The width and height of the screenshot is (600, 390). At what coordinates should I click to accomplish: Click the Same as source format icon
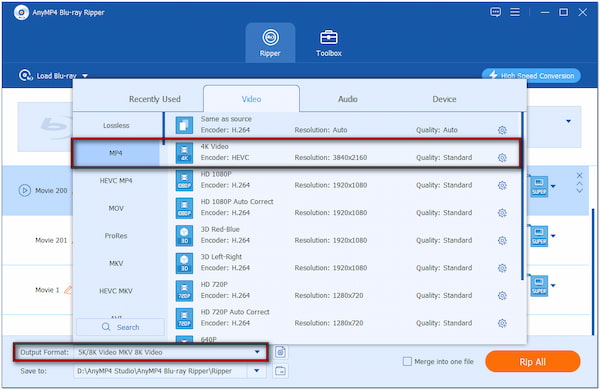[x=184, y=125]
